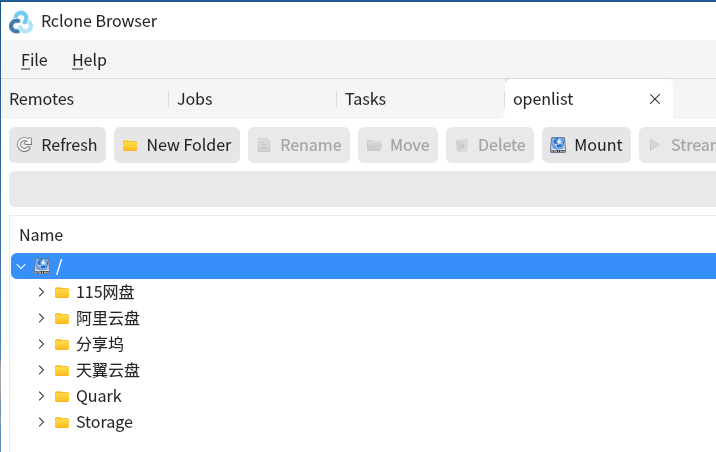Click the Delete toolbar button
The width and height of the screenshot is (716, 452).
490,145
